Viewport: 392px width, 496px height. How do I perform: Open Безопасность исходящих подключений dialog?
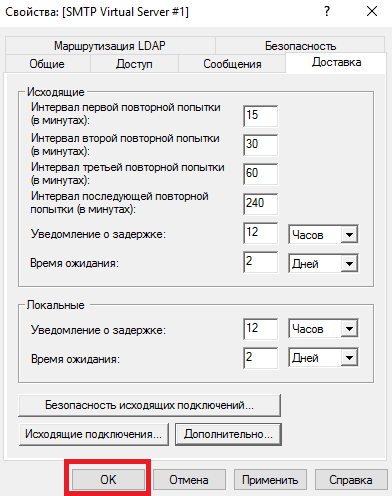pos(149,405)
